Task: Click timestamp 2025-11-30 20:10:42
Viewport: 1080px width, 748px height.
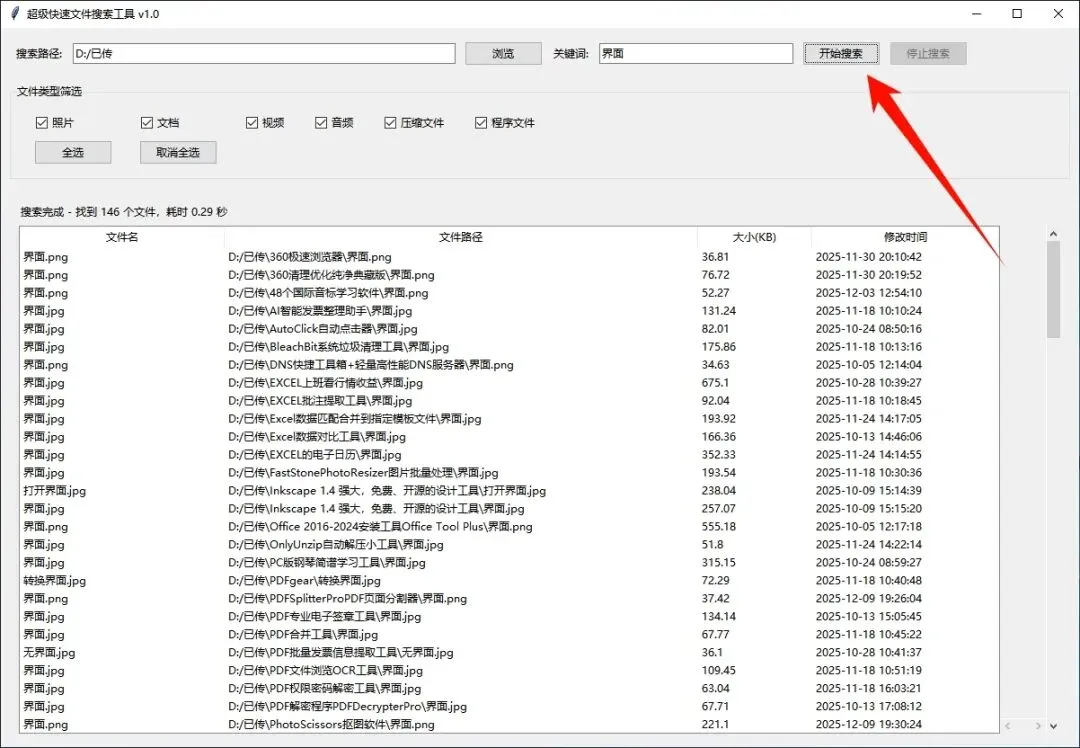Action: tap(869, 257)
